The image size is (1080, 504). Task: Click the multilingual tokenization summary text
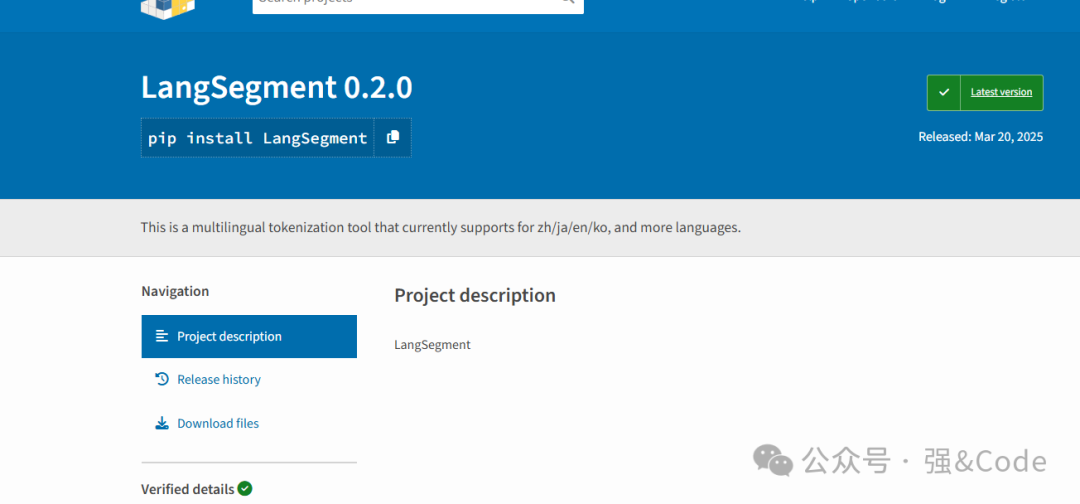(x=441, y=227)
